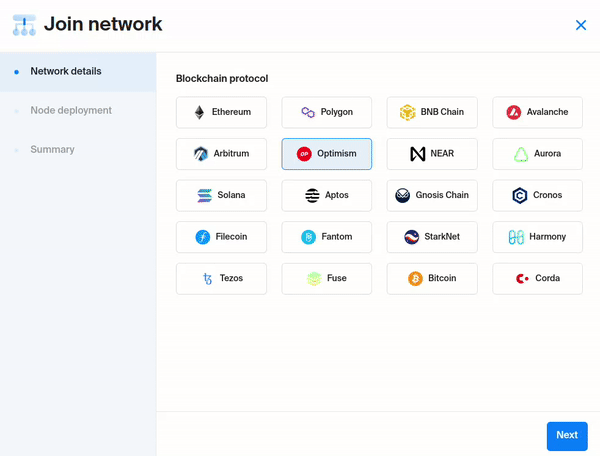Choose Aurora as blockchain protocol
This screenshot has width=600, height=456.
coord(537,154)
